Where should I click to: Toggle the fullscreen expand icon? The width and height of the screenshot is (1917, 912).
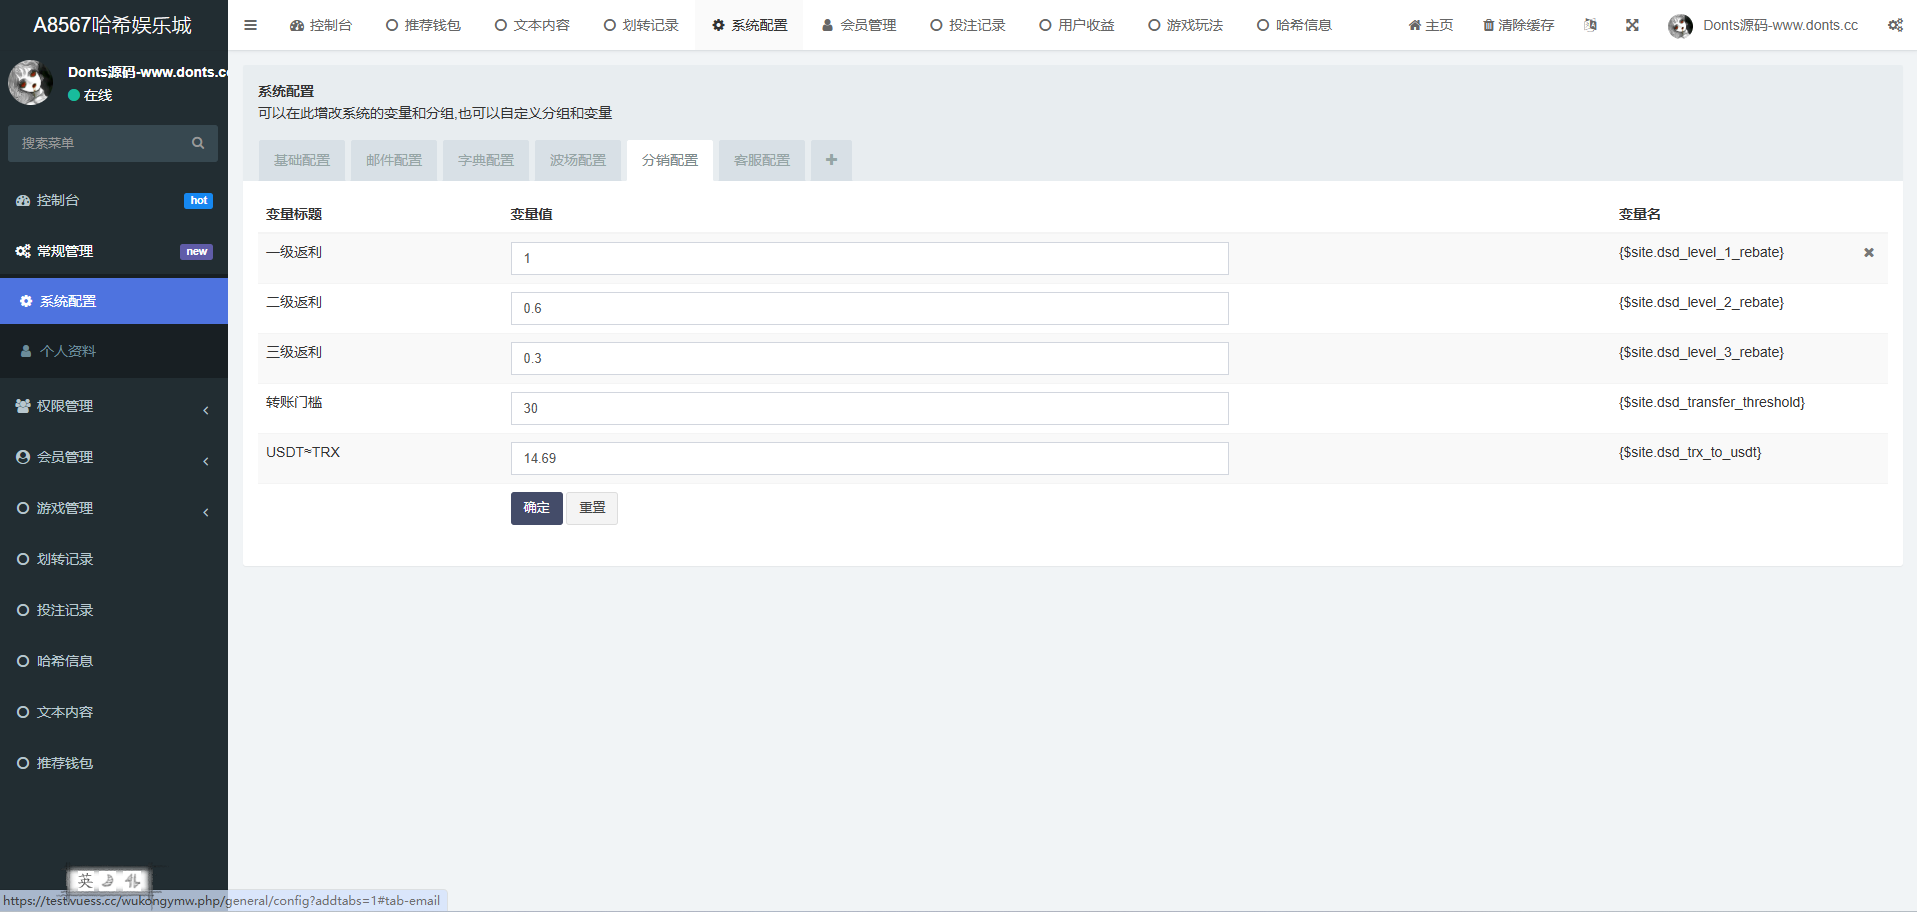[x=1632, y=25]
